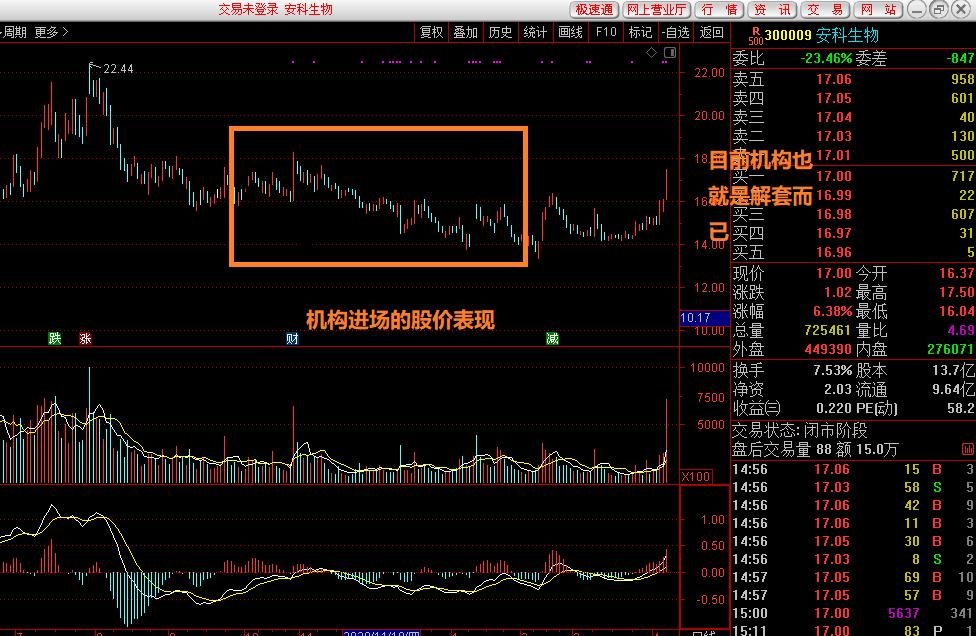Click the 今开 16.37 value

[957, 273]
